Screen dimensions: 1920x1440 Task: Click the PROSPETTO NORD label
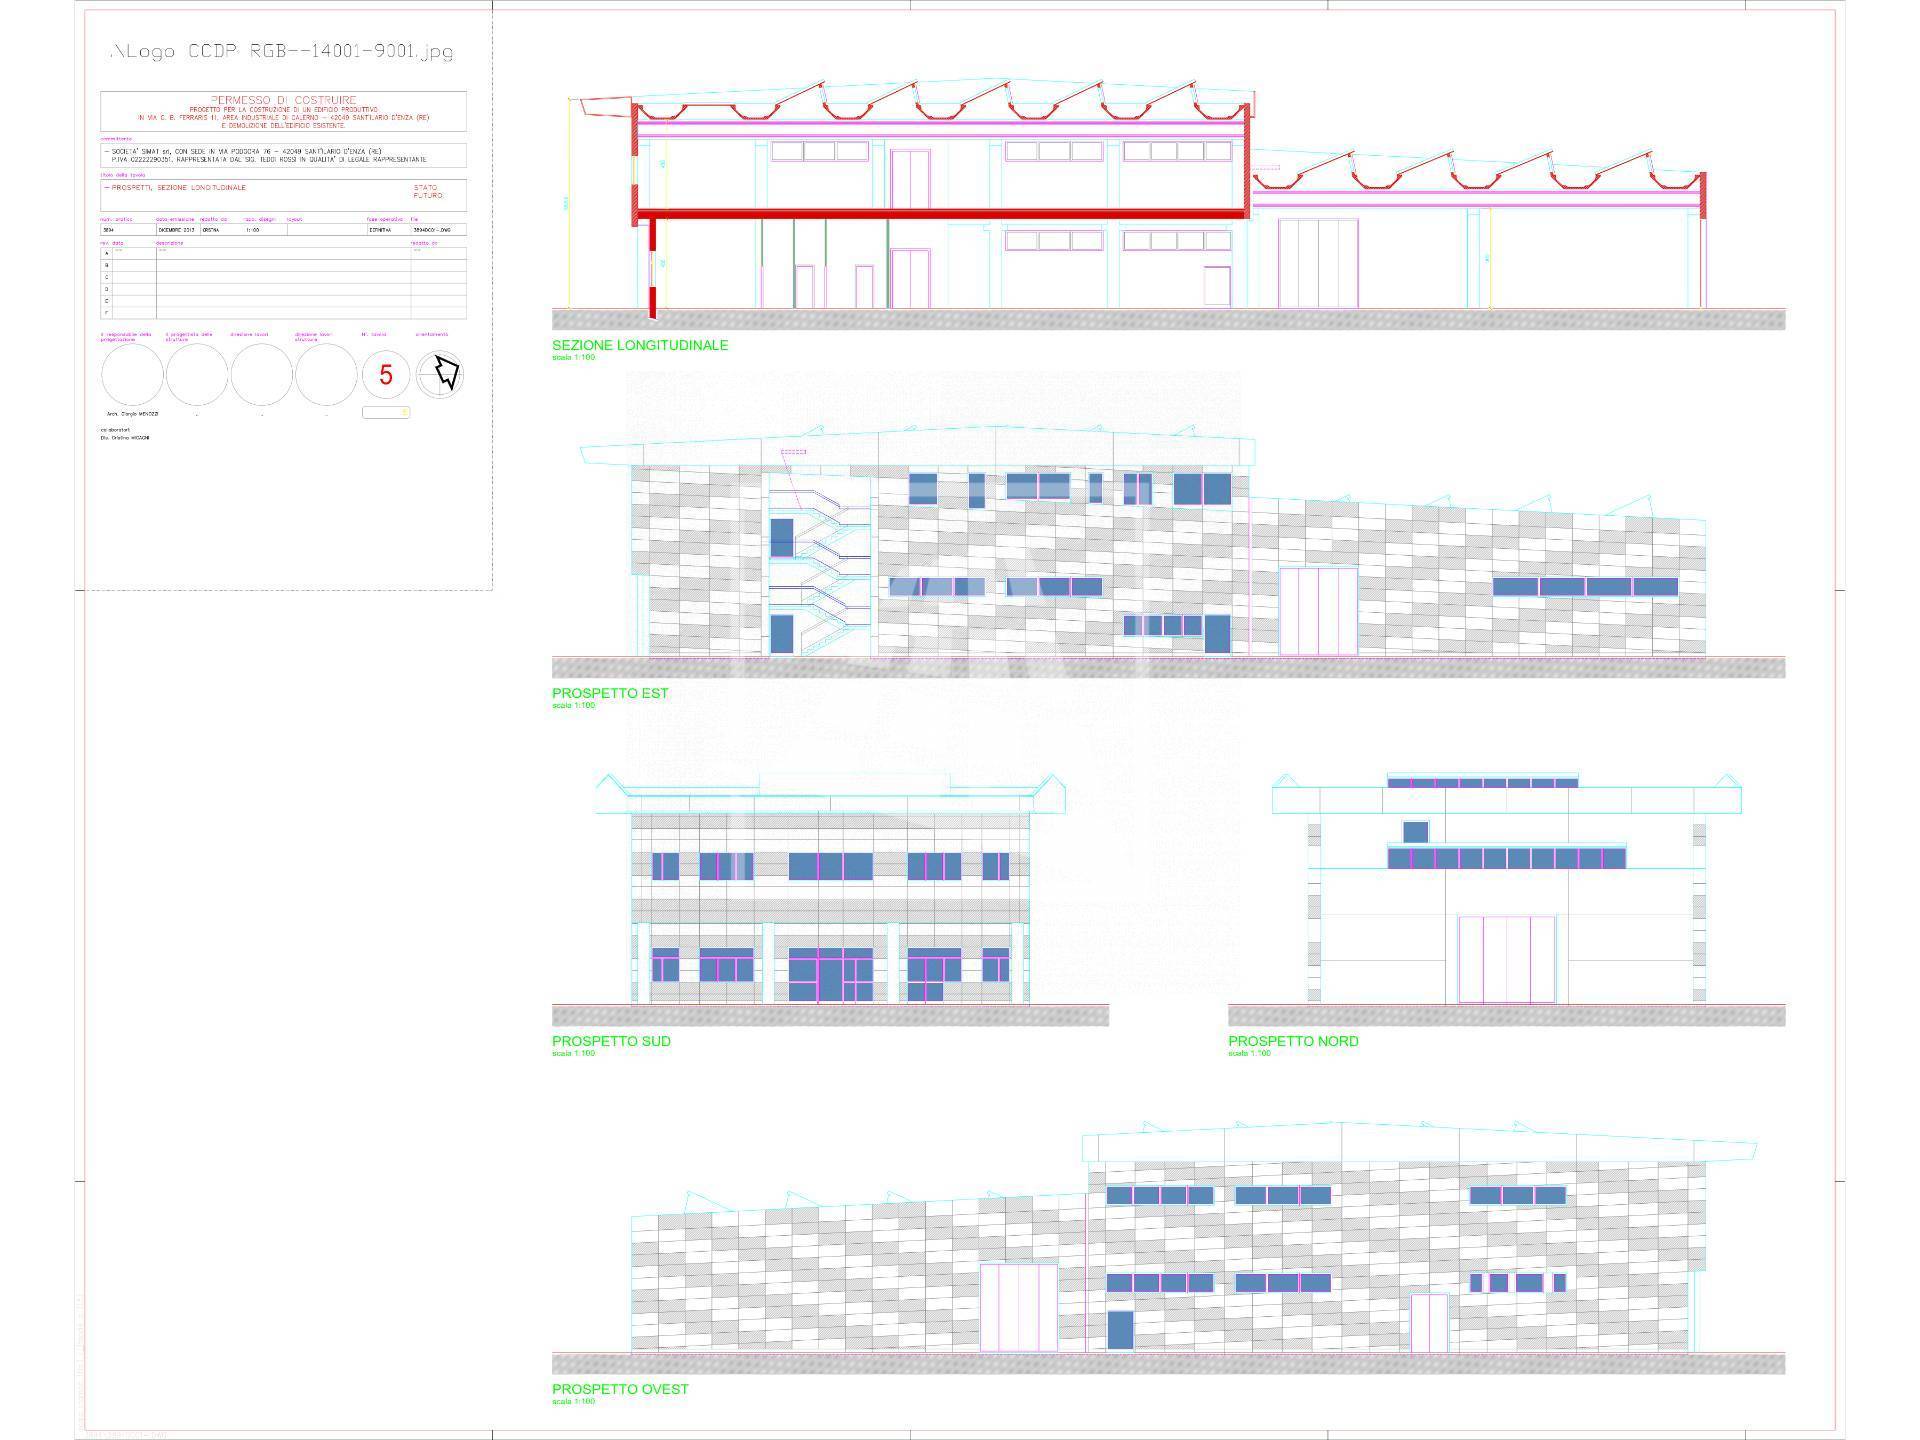1293,1041
